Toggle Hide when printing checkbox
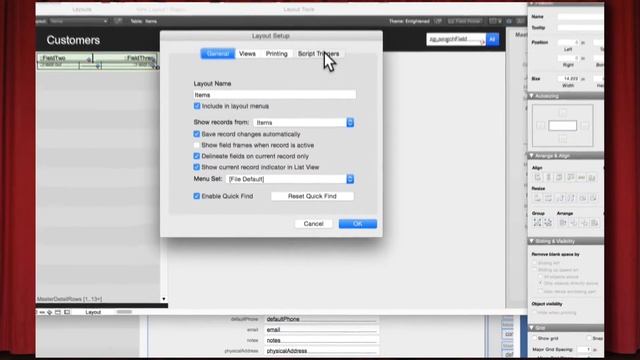This screenshot has width=640, height=360. (534, 313)
